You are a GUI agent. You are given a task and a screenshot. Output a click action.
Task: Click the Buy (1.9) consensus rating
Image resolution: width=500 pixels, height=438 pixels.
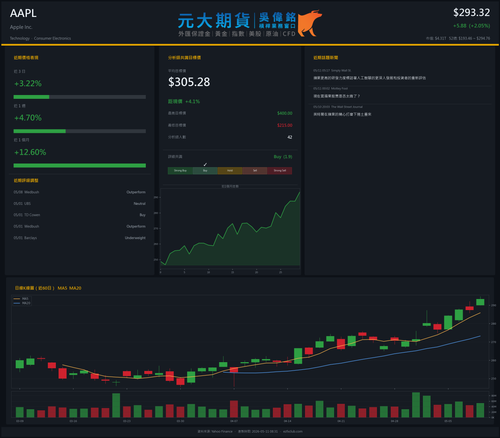(283, 157)
